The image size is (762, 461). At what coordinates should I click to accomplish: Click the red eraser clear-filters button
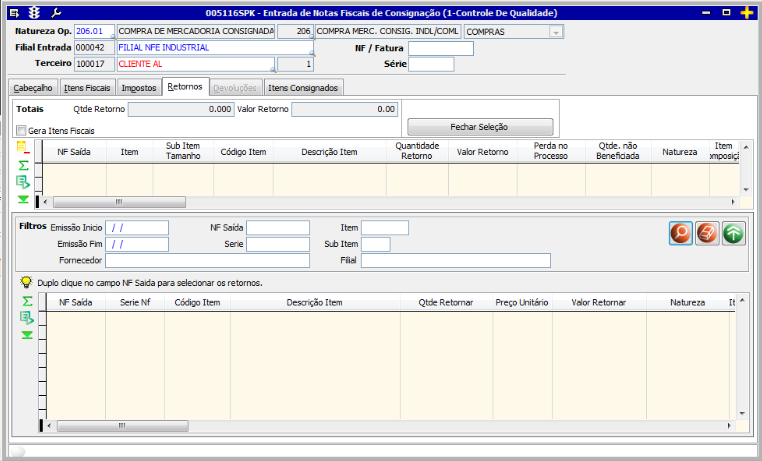[x=707, y=232]
